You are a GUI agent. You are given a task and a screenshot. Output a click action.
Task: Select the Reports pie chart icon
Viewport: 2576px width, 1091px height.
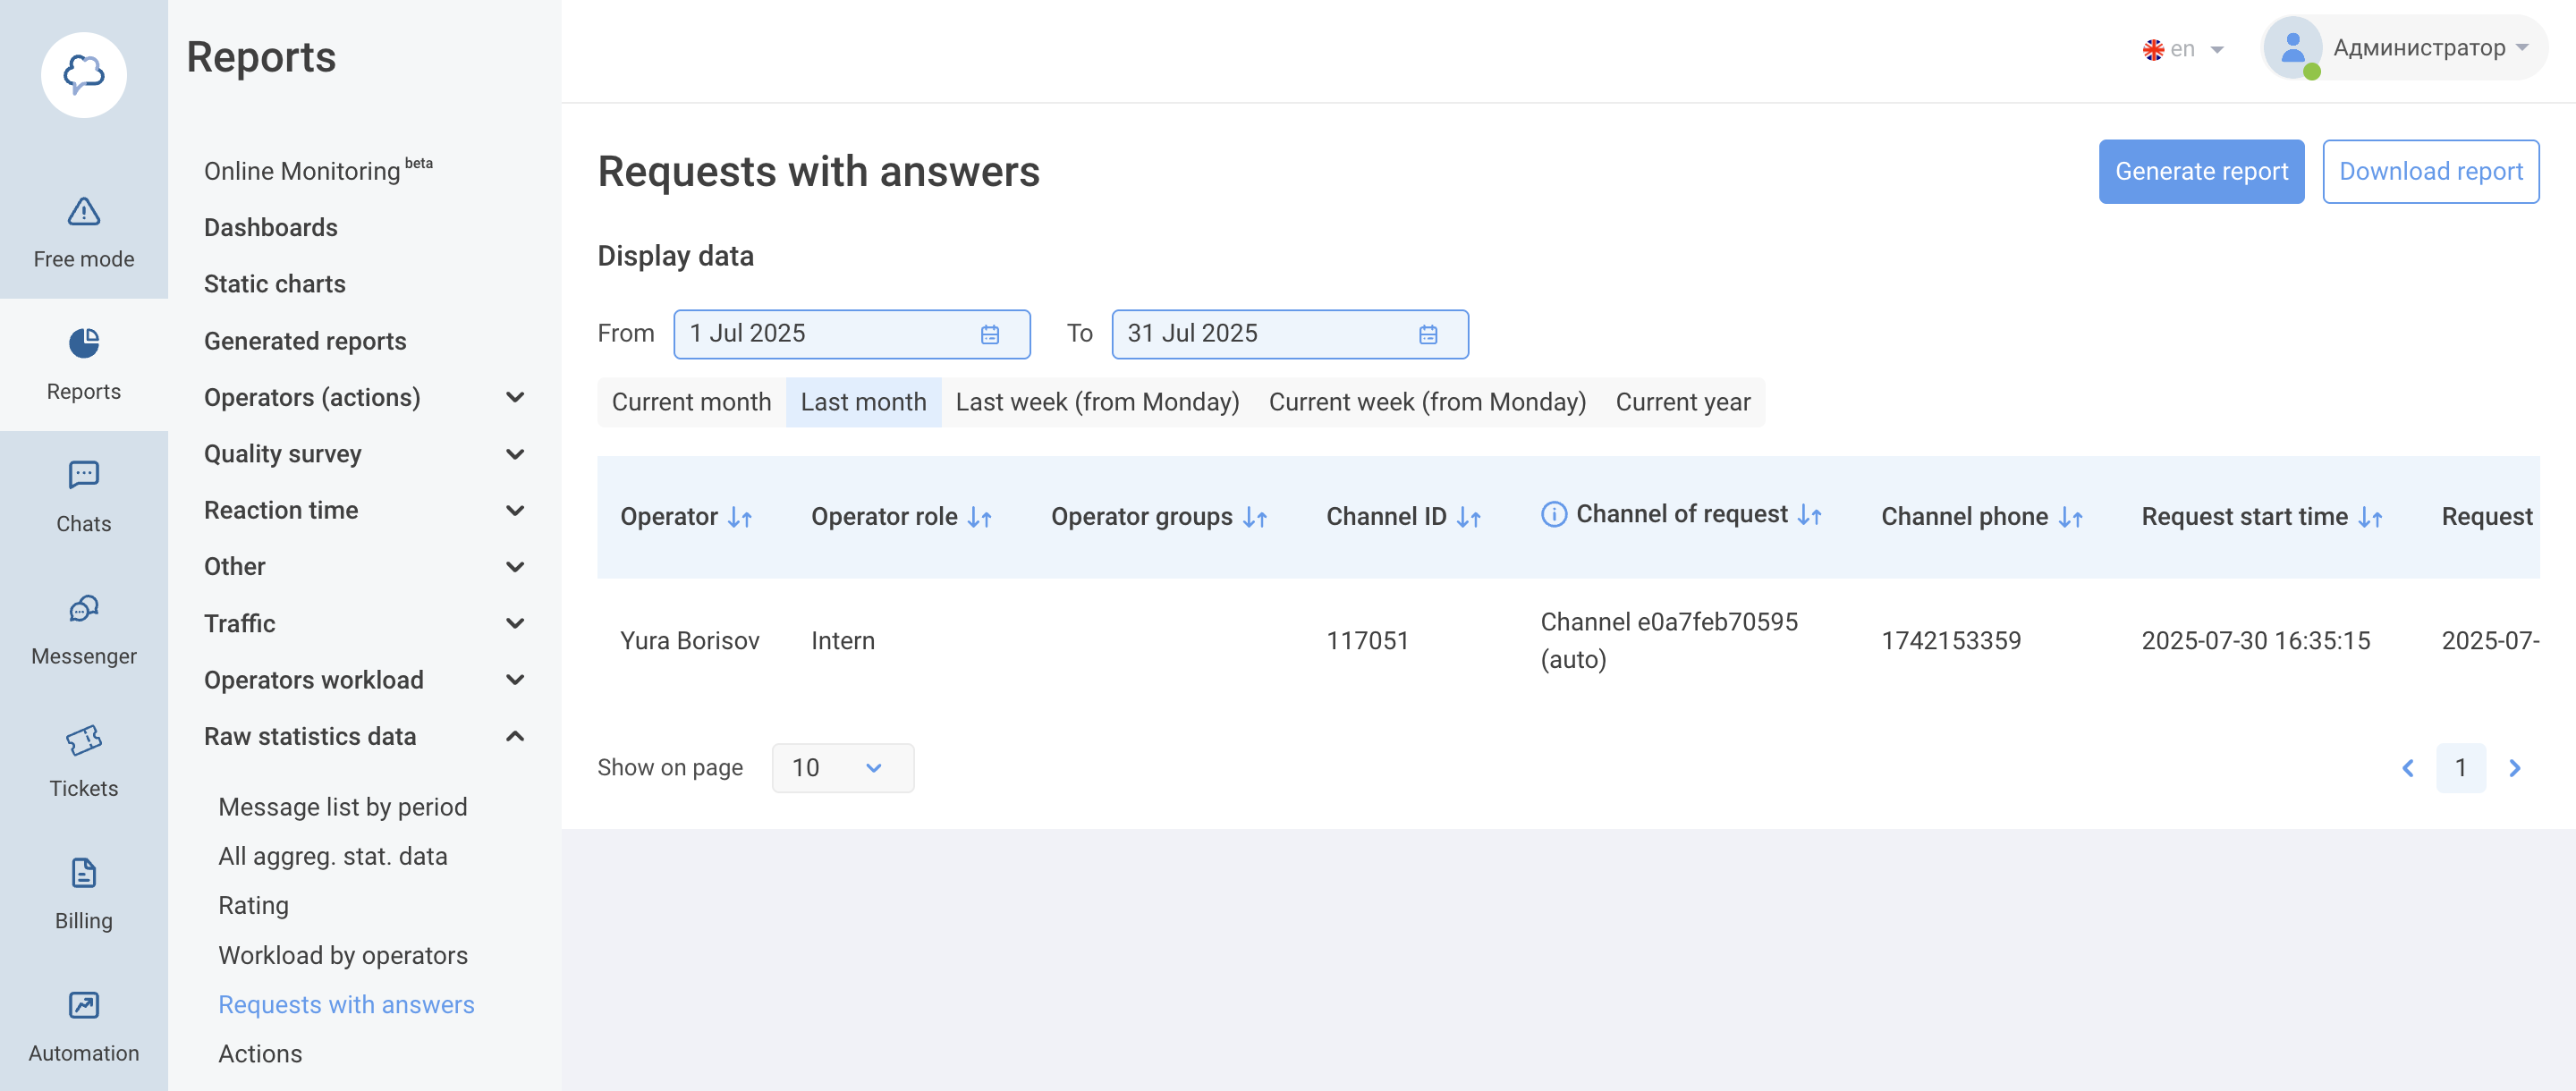coord(84,343)
